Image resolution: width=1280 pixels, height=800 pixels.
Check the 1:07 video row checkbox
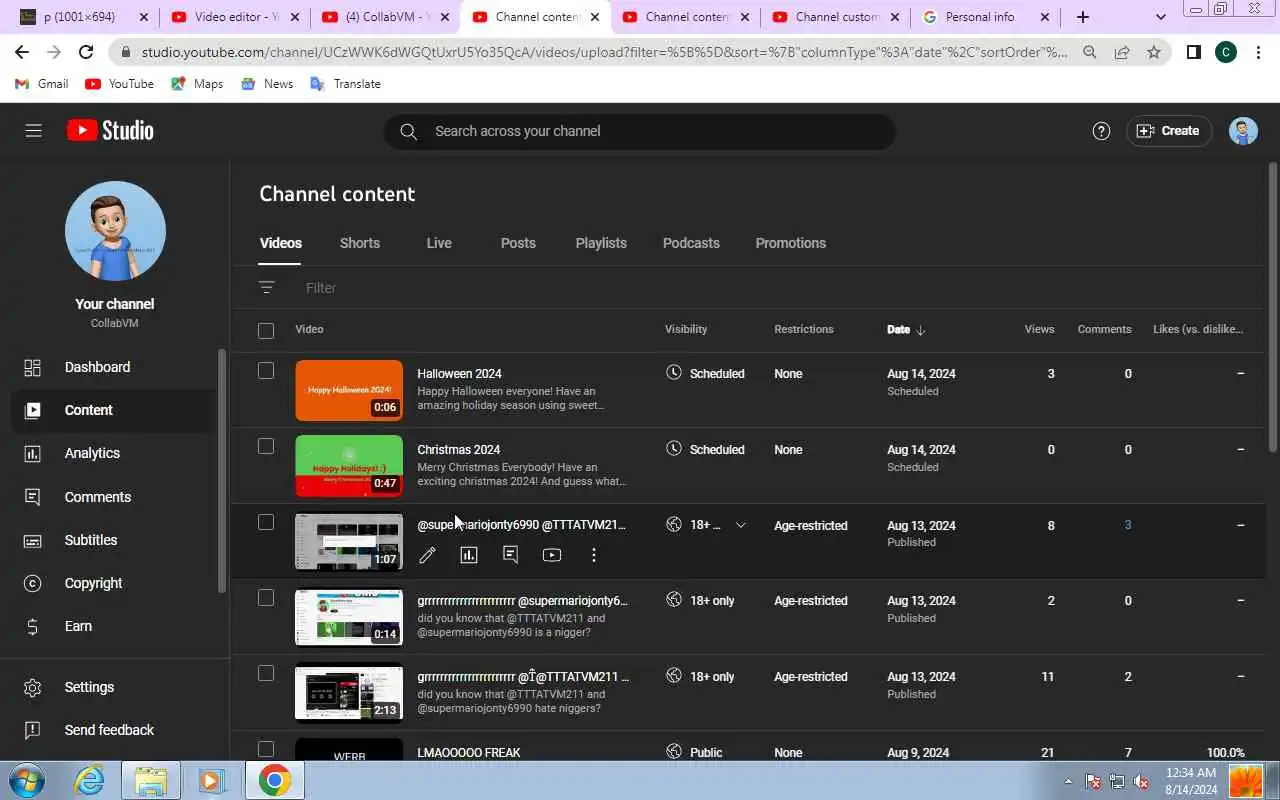pos(266,522)
